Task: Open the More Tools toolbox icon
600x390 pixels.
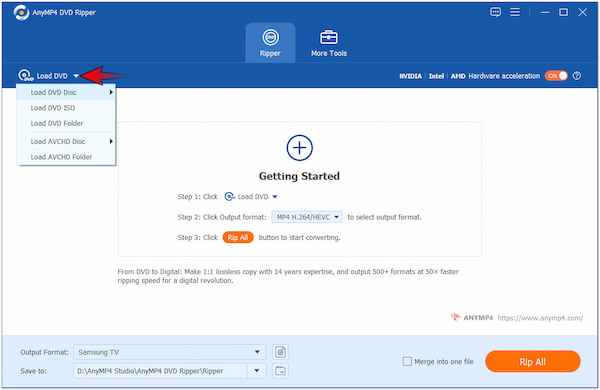Action: coord(329,37)
